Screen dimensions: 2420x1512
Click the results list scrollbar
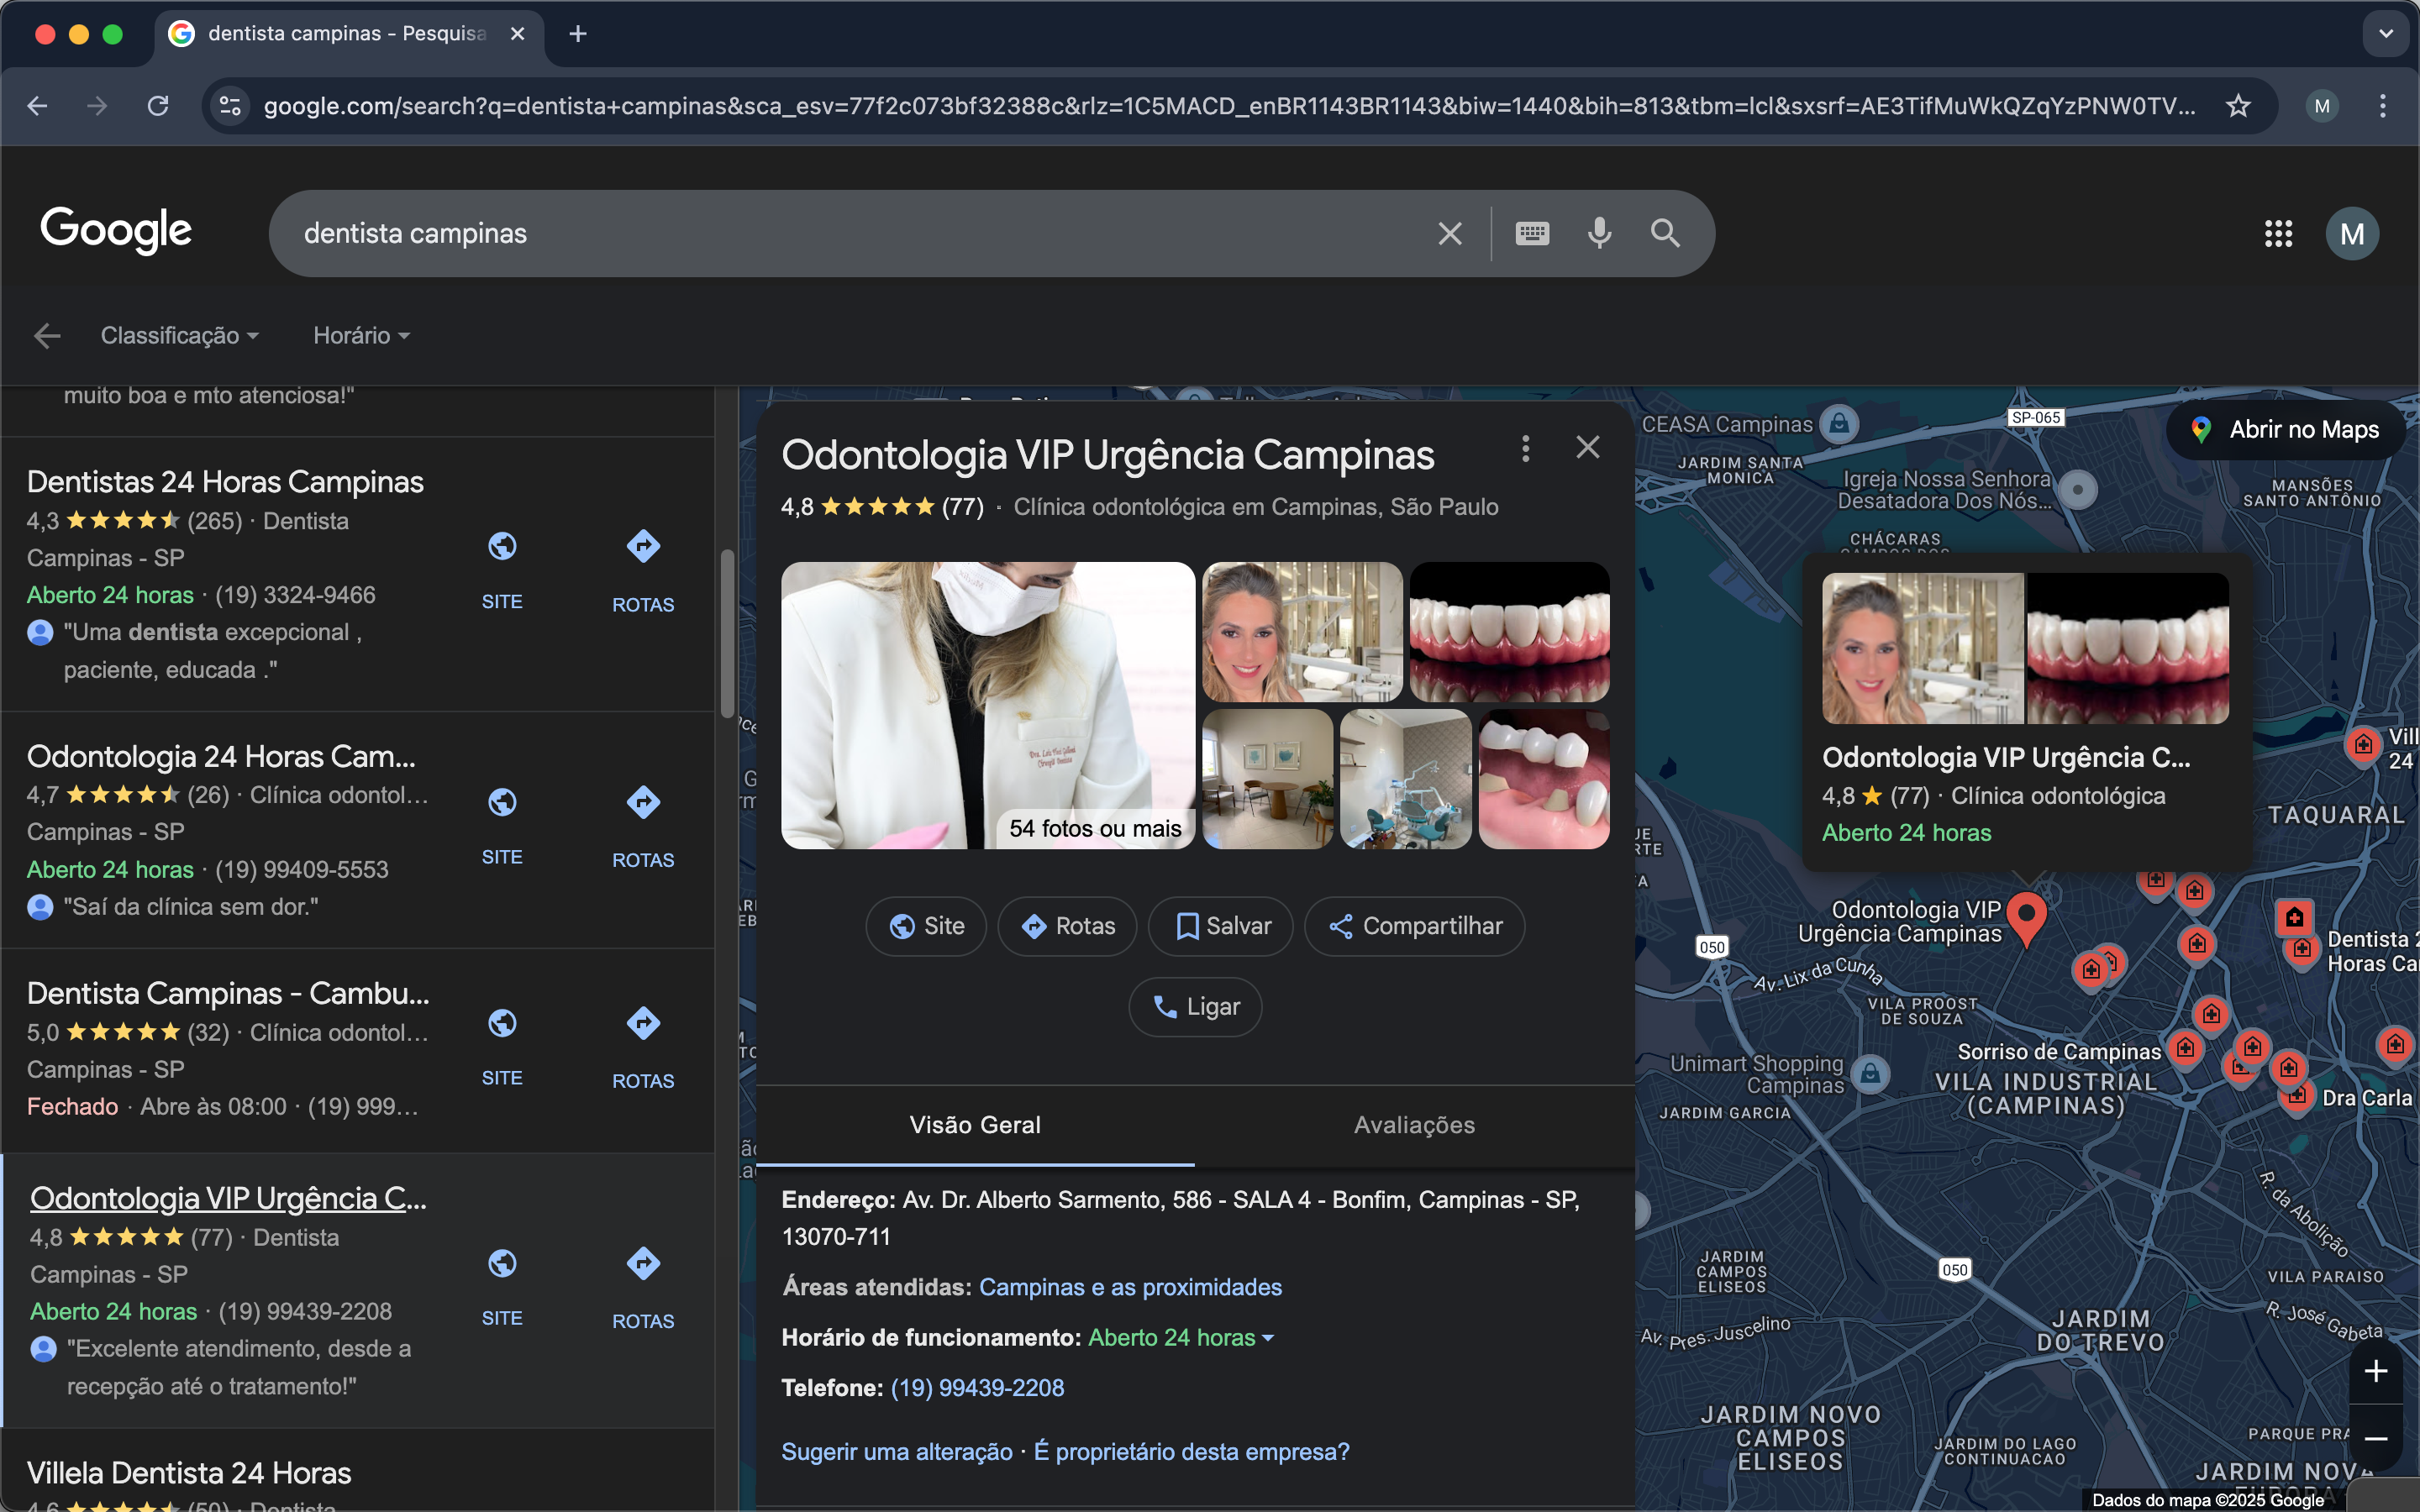coord(727,632)
